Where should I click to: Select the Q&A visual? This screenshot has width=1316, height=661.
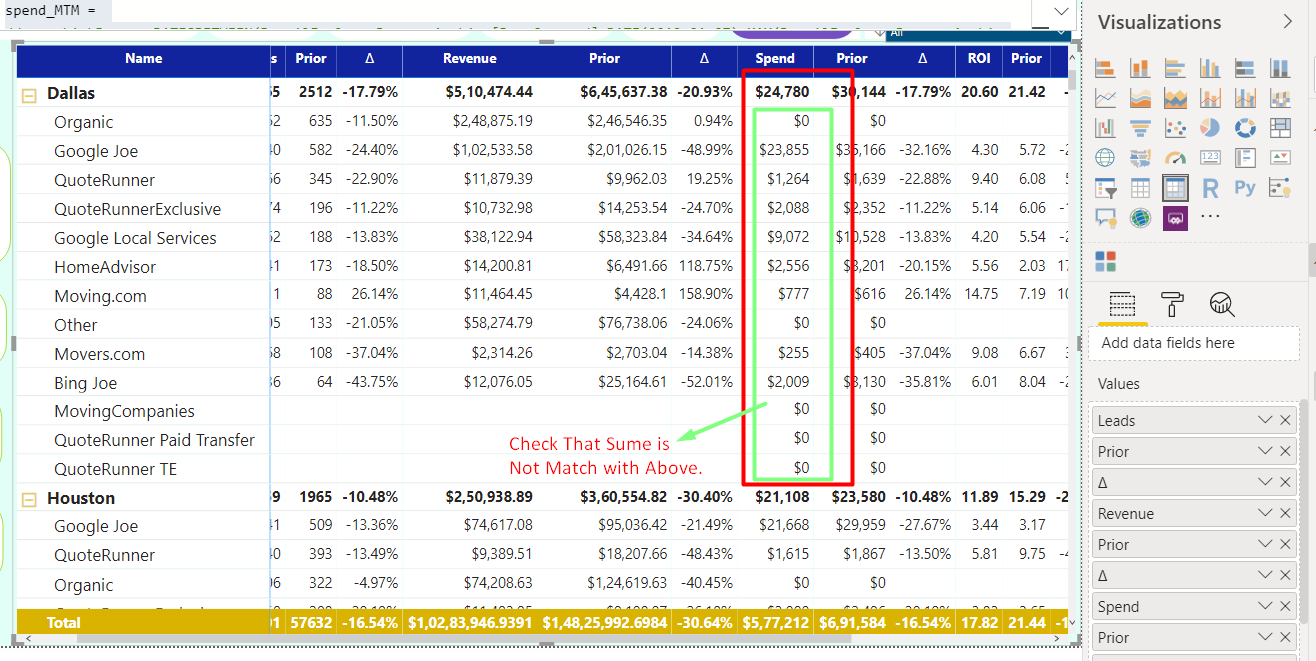1105,217
